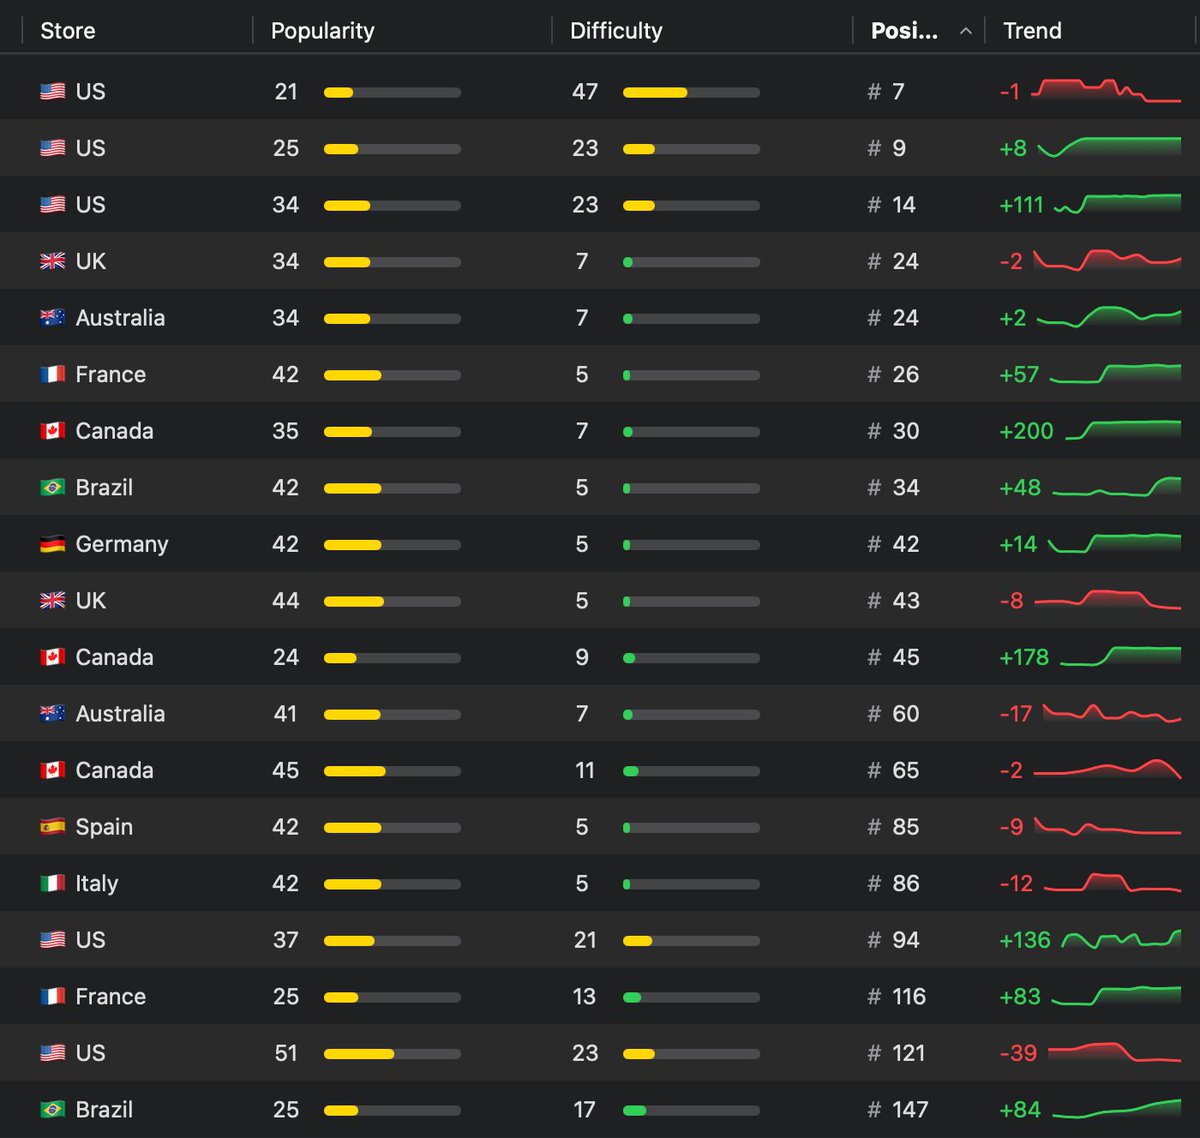Click the trend value +83
The height and width of the screenshot is (1138, 1200).
tap(1020, 996)
